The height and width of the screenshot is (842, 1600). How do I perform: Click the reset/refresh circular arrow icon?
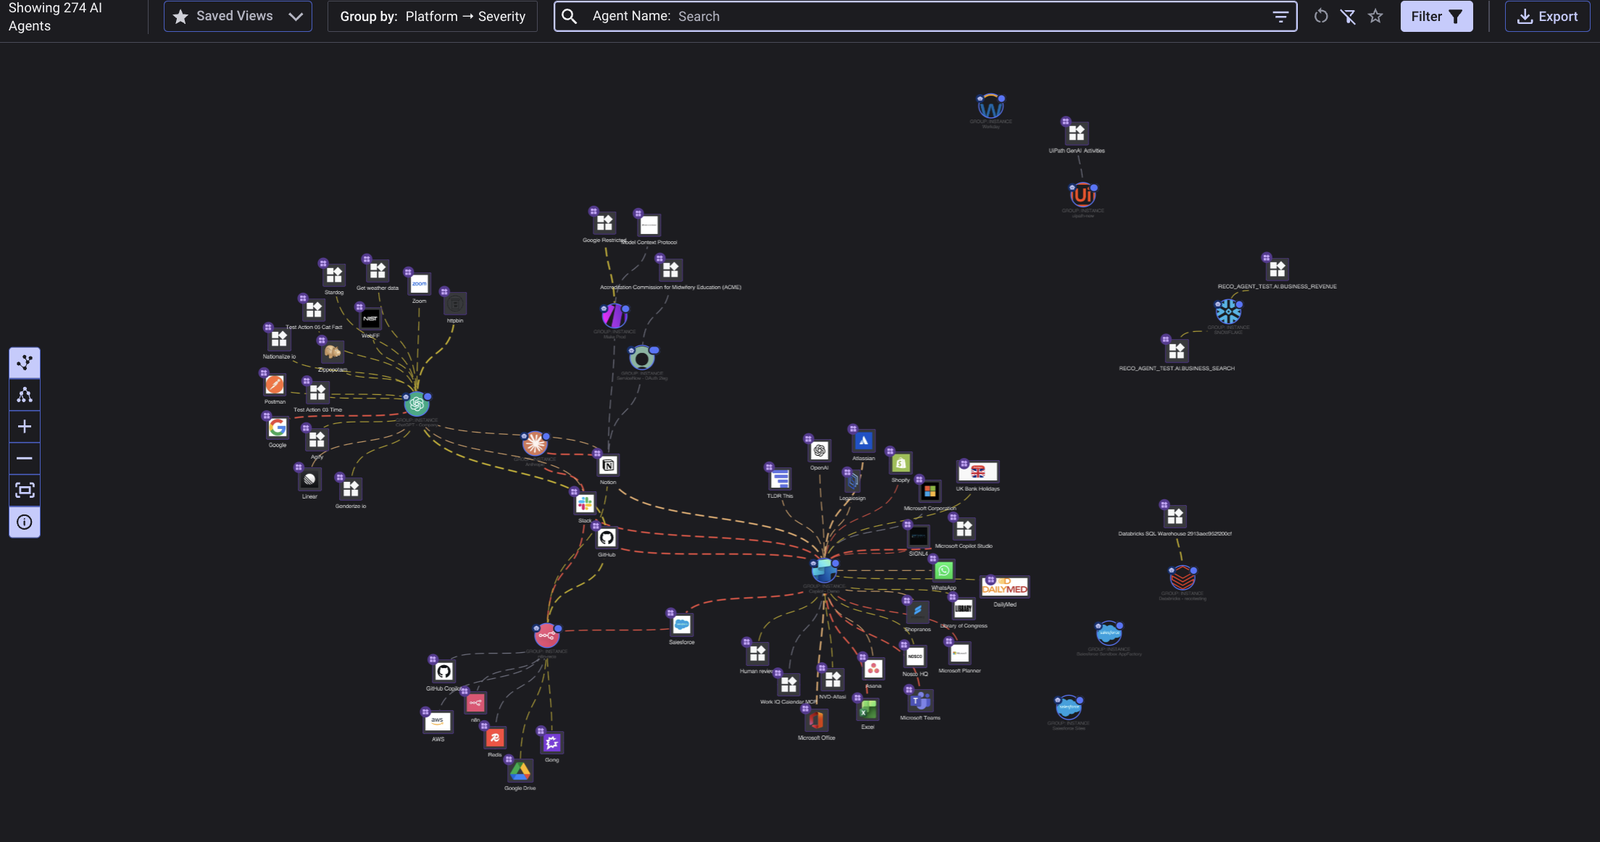[1321, 16]
